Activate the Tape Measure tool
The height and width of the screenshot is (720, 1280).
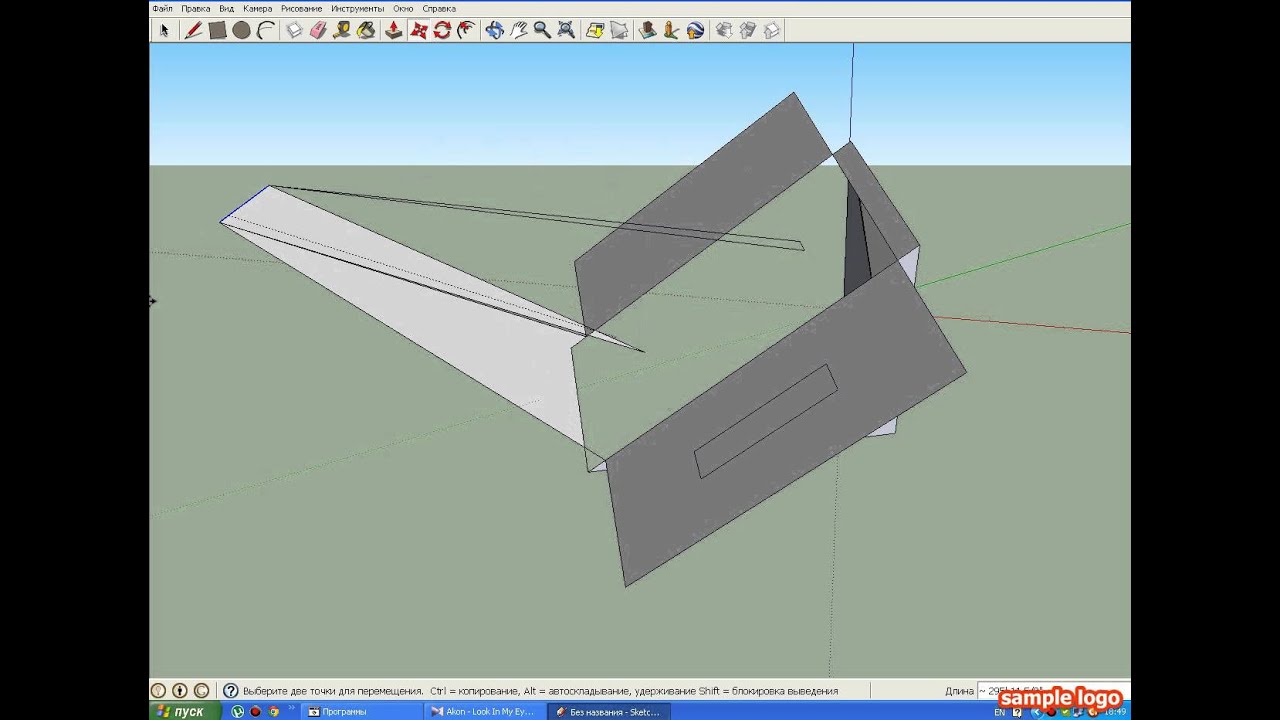pyautogui.click(x=342, y=30)
